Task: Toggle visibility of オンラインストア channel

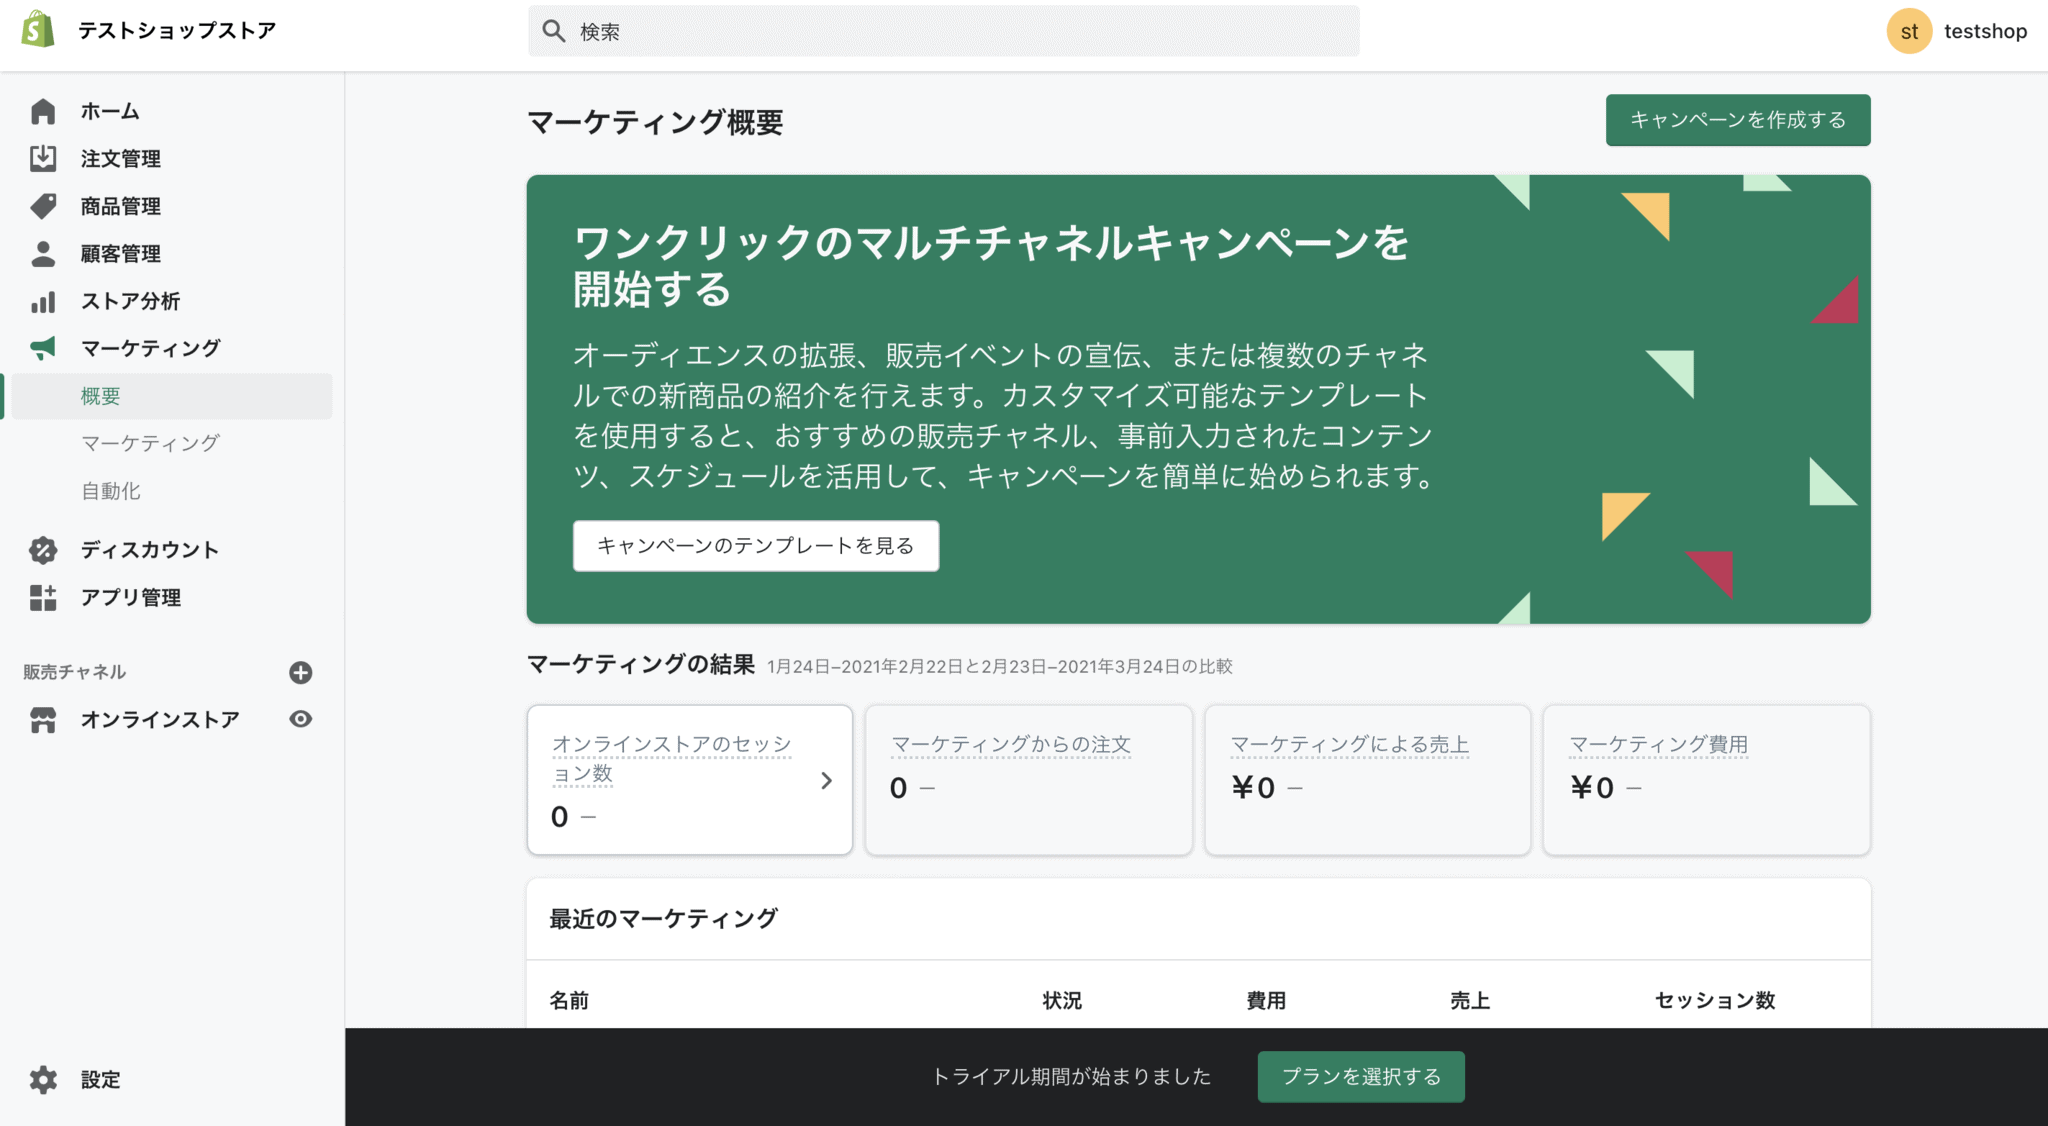Action: [300, 719]
